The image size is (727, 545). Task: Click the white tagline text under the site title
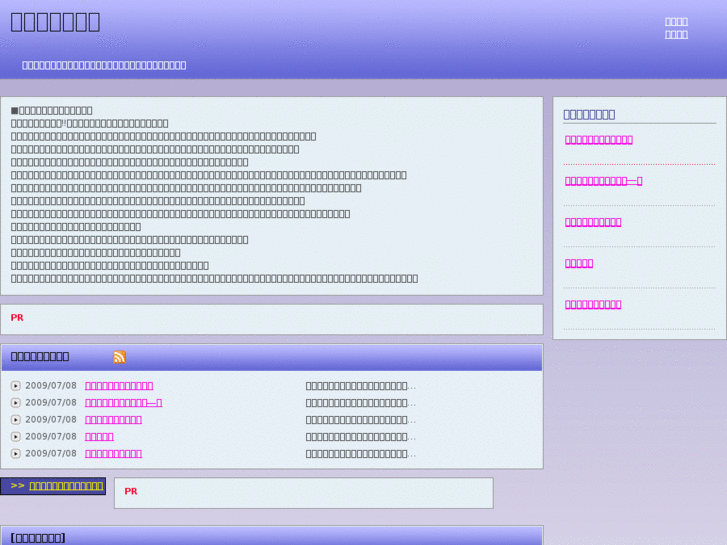point(104,65)
